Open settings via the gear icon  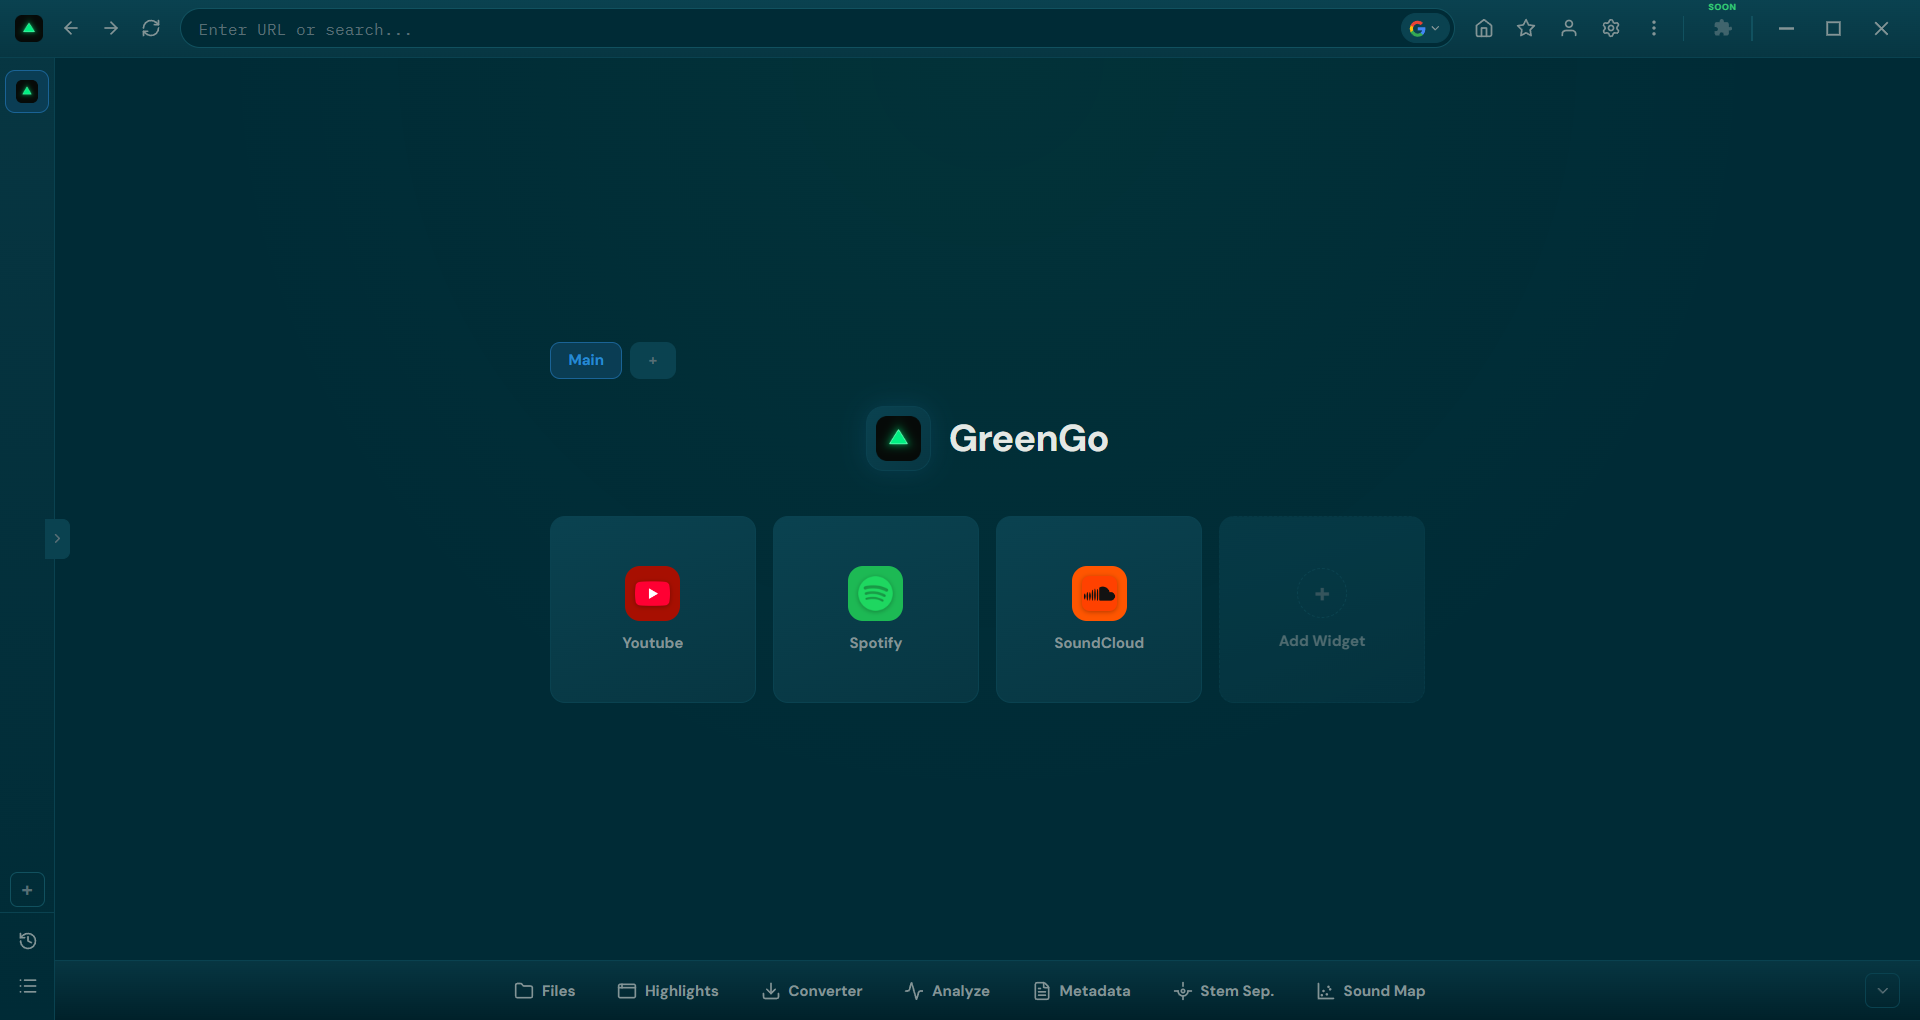point(1611,29)
